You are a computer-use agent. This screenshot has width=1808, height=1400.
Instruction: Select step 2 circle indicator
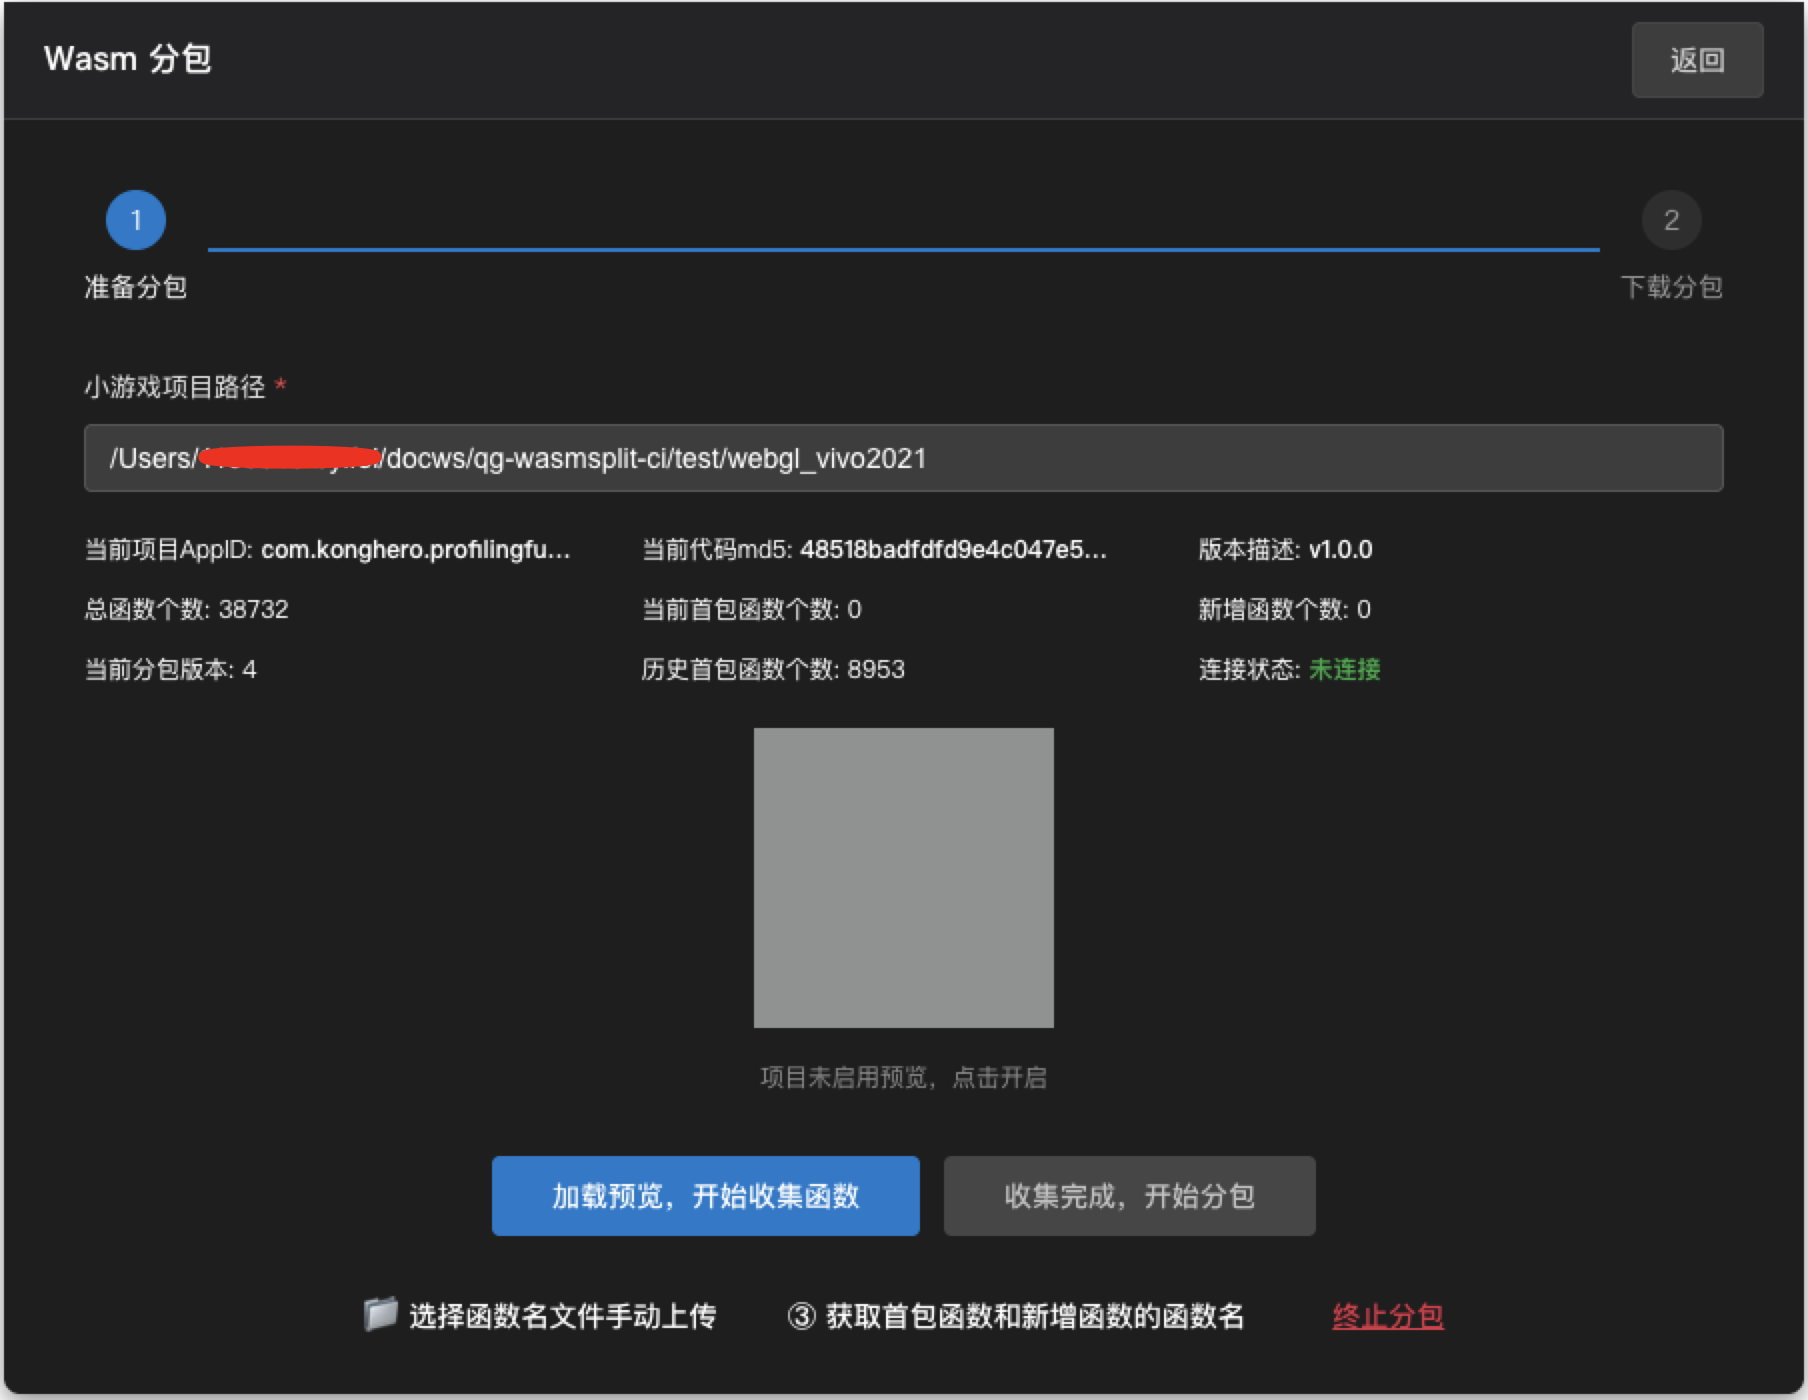pyautogui.click(x=1670, y=220)
